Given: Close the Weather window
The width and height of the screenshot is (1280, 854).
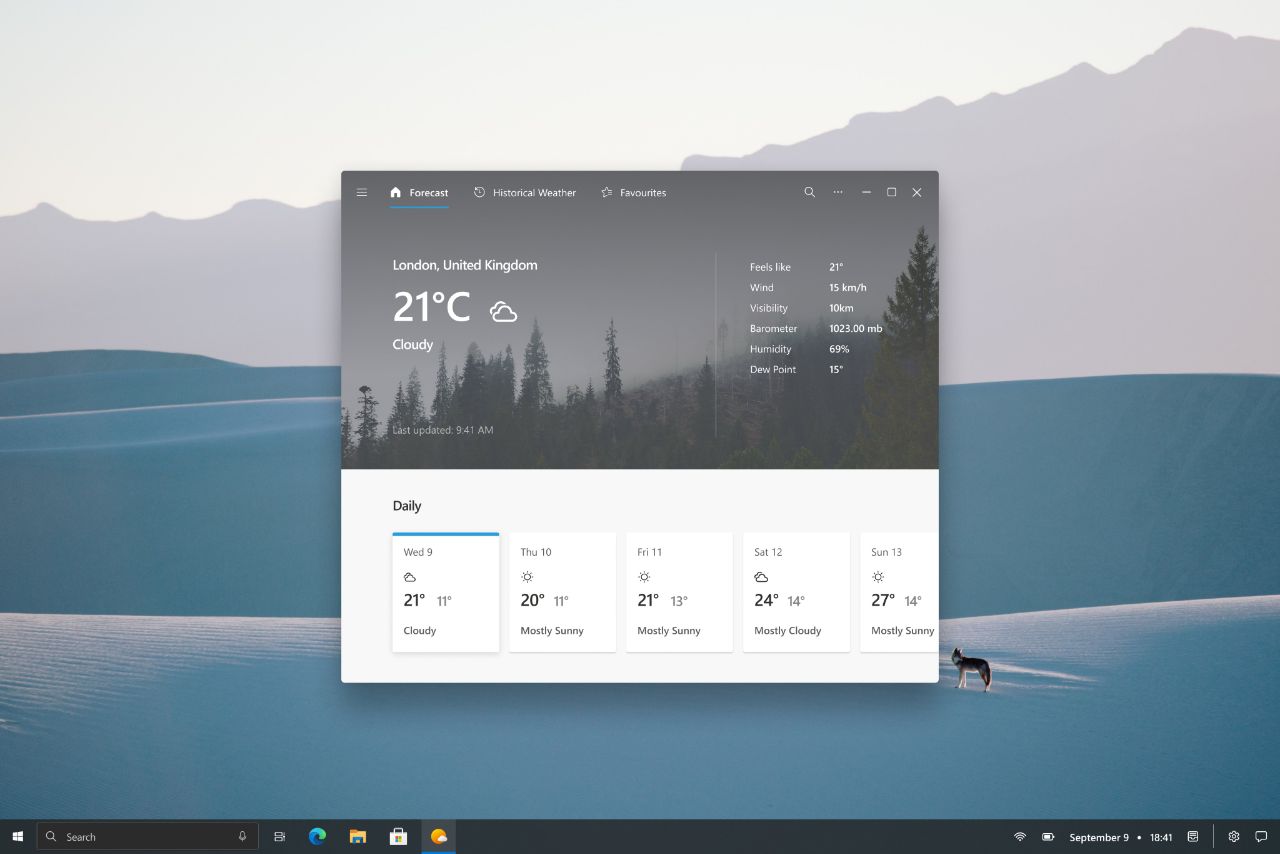Looking at the screenshot, I should pyautogui.click(x=917, y=193).
